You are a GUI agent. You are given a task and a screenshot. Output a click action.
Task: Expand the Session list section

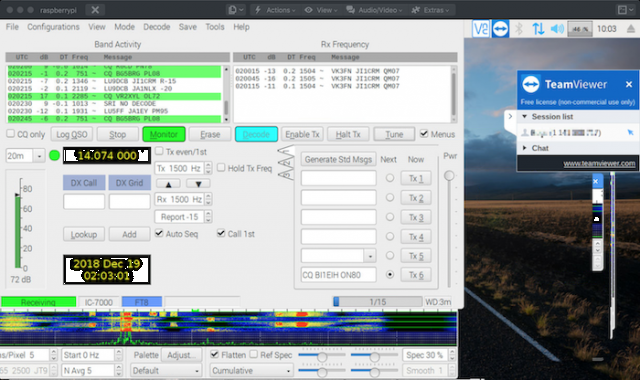click(x=524, y=117)
